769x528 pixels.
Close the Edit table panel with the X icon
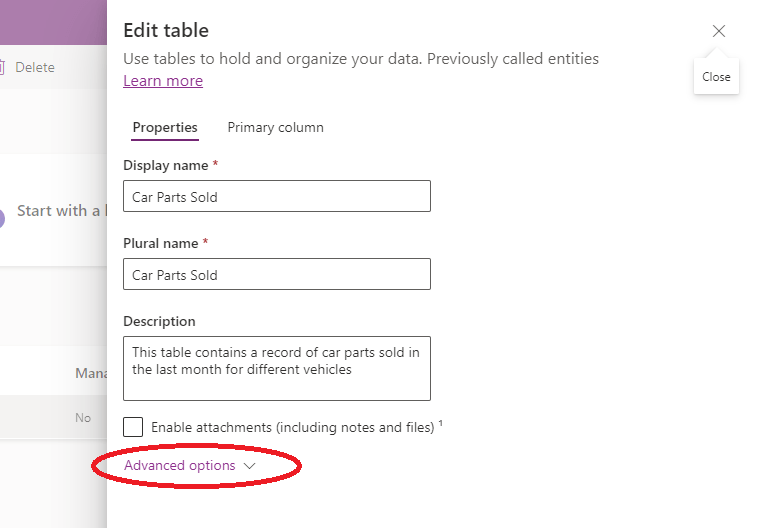(719, 31)
